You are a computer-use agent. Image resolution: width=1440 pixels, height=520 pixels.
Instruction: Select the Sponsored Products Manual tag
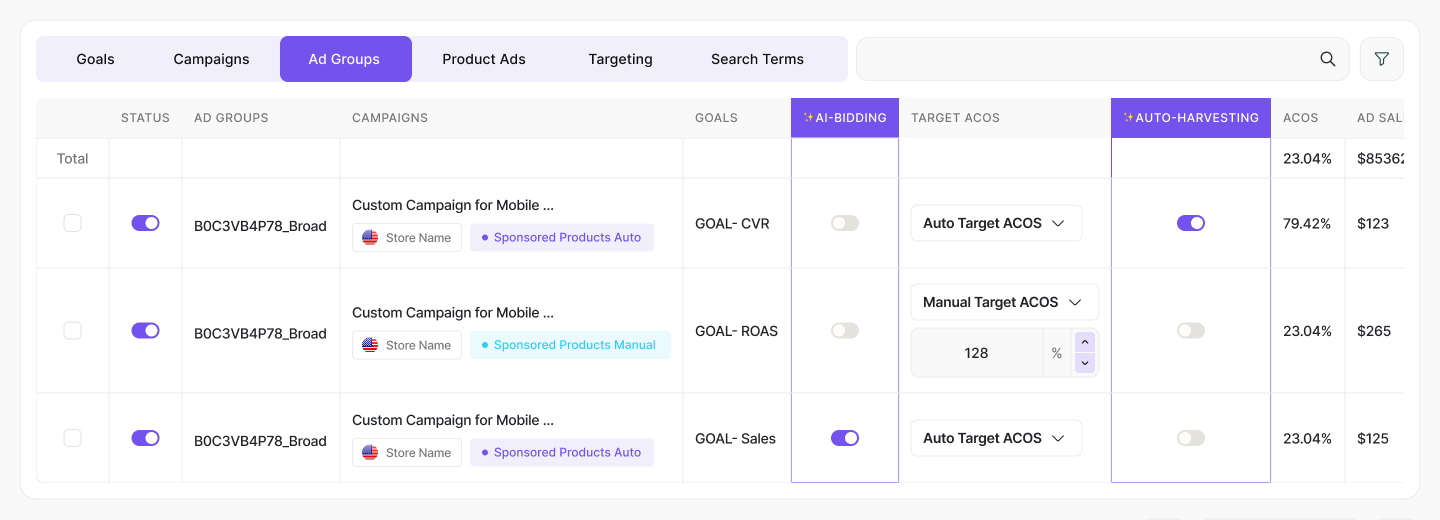click(x=569, y=345)
